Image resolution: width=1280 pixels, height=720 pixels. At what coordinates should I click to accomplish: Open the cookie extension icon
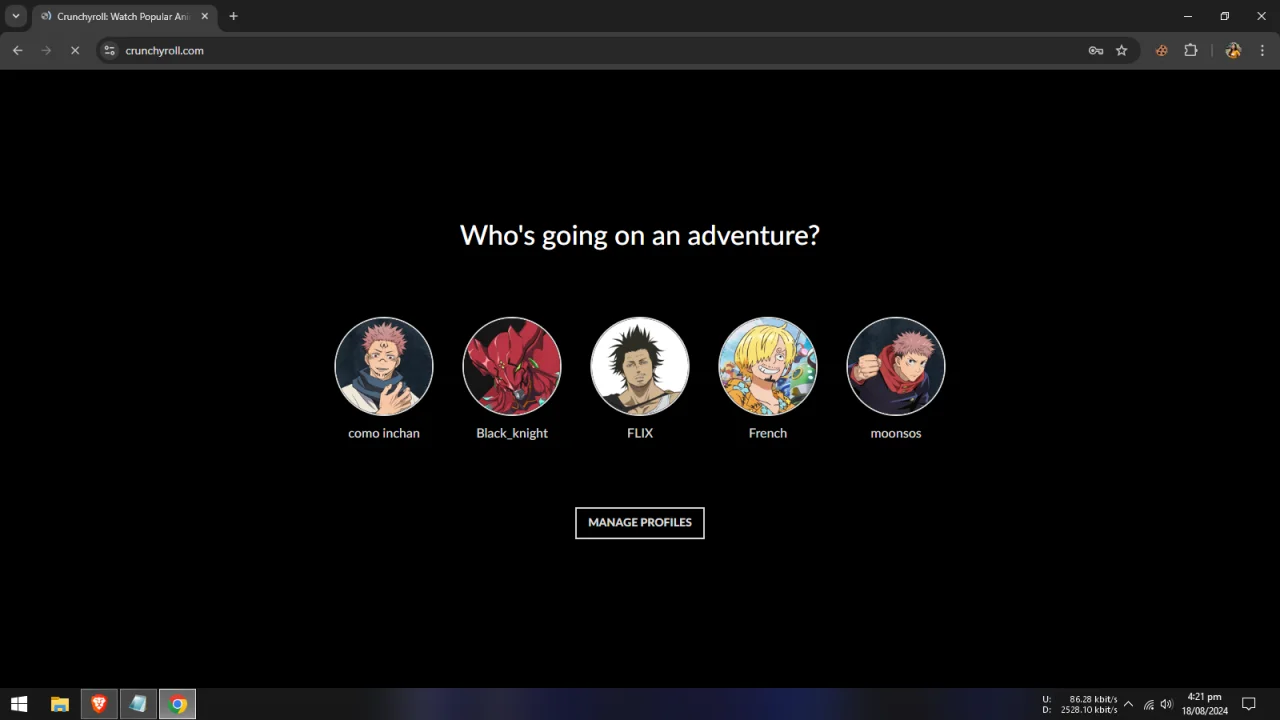coord(1162,50)
